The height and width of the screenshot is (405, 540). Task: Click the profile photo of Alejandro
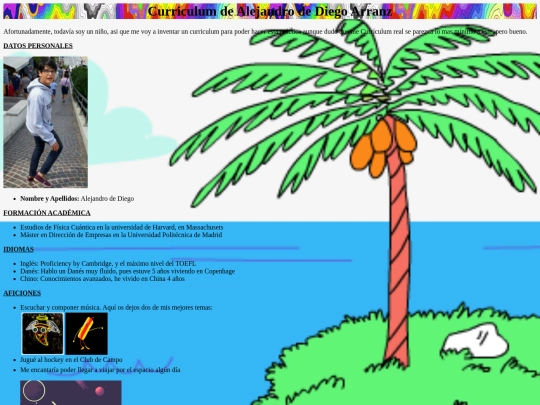pos(45,122)
